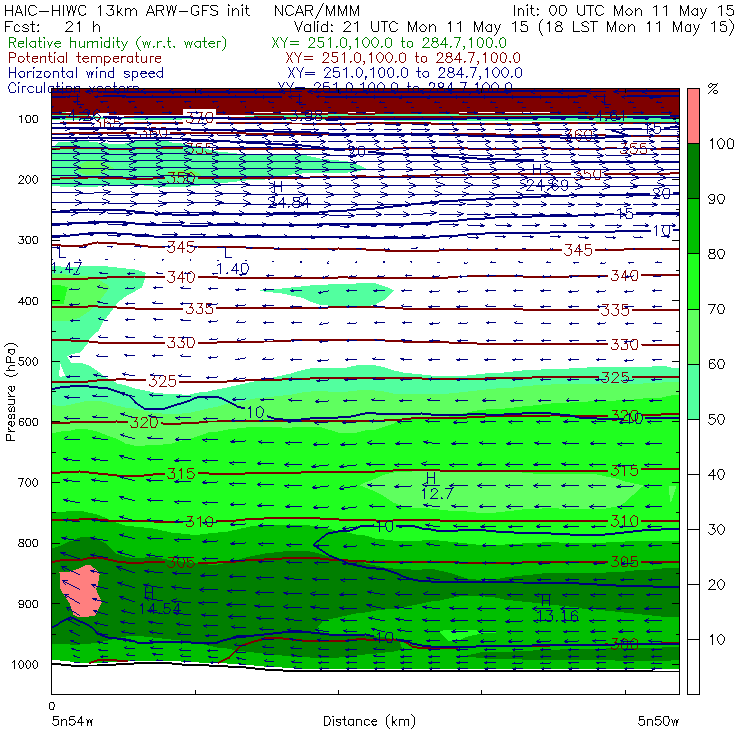Click the '%' unit label above color bar
740x740 pixels.
[x=713, y=89]
